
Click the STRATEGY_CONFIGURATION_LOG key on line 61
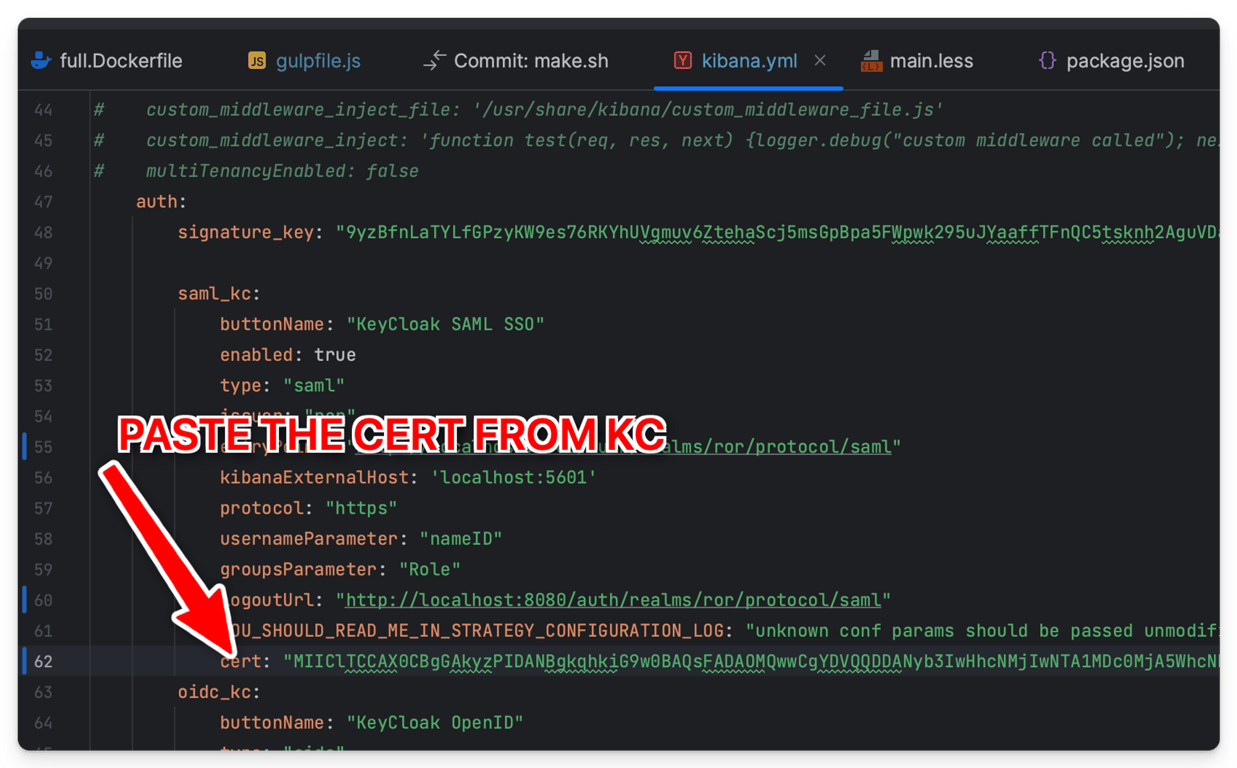pyautogui.click(x=476, y=630)
